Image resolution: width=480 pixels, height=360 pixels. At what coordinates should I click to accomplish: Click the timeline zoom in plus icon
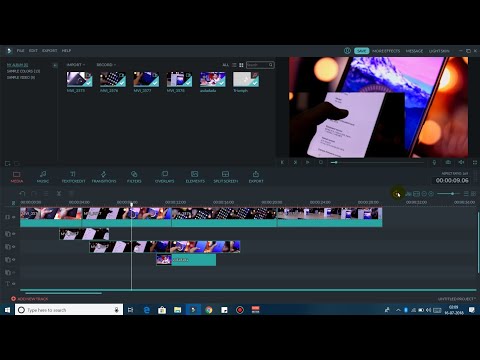click(x=431, y=194)
